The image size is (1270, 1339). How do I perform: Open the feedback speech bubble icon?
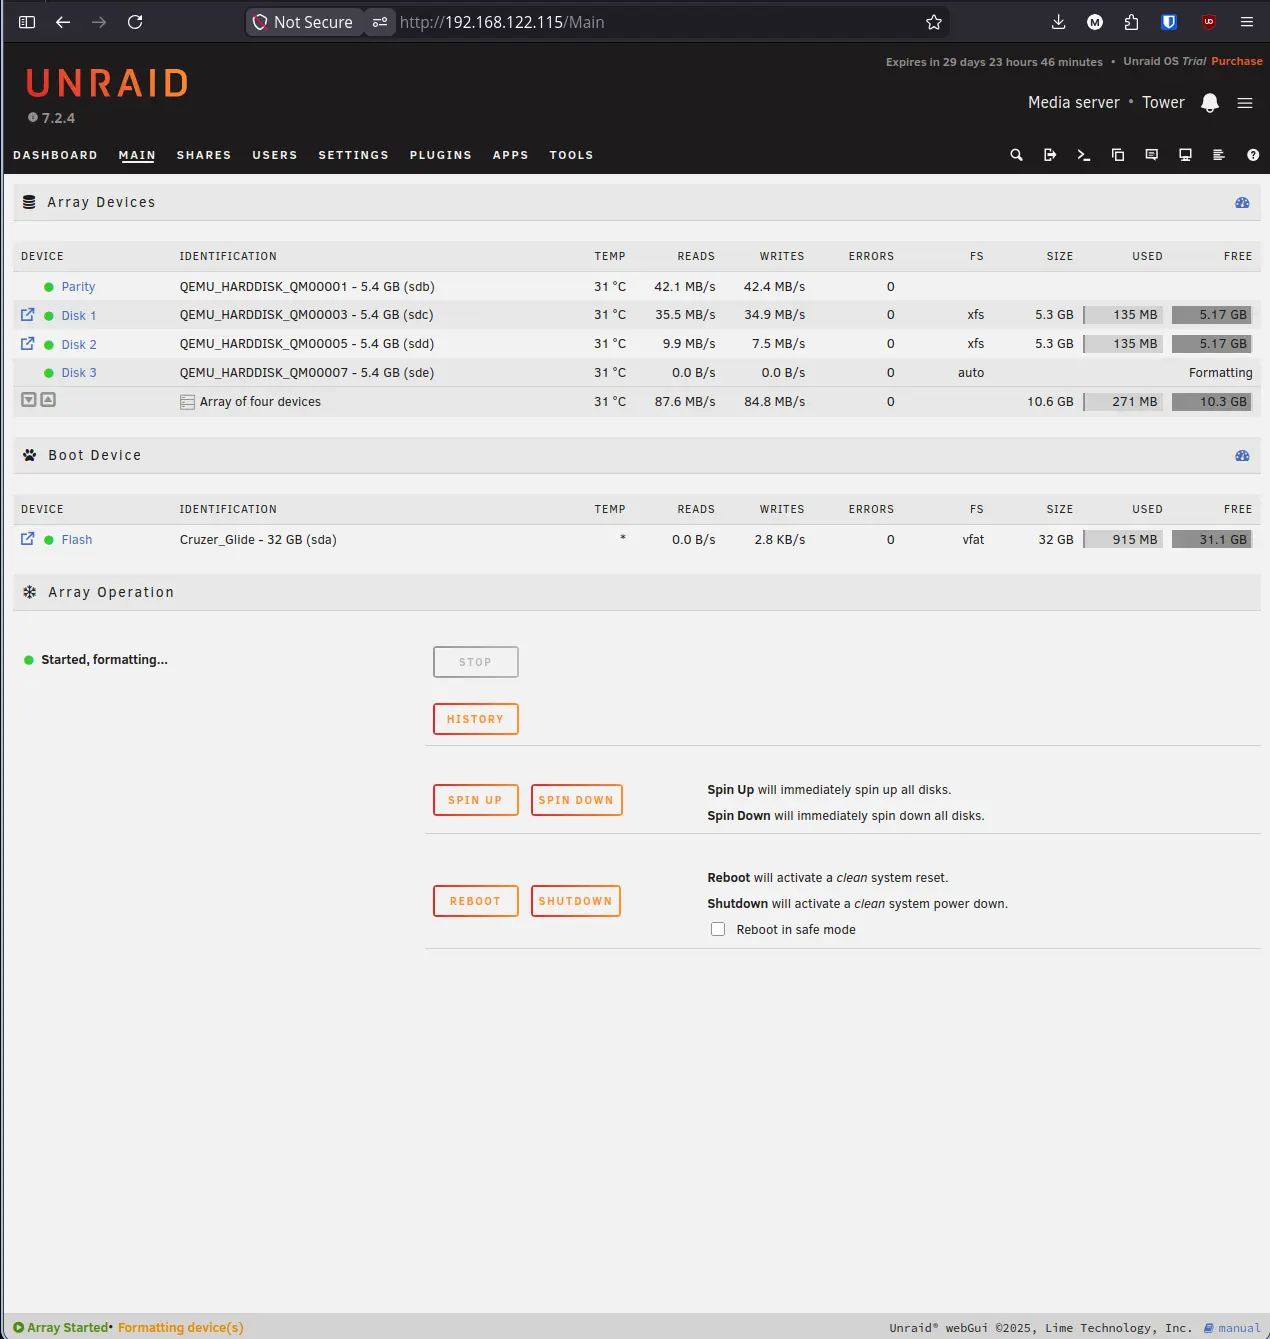click(x=1152, y=155)
